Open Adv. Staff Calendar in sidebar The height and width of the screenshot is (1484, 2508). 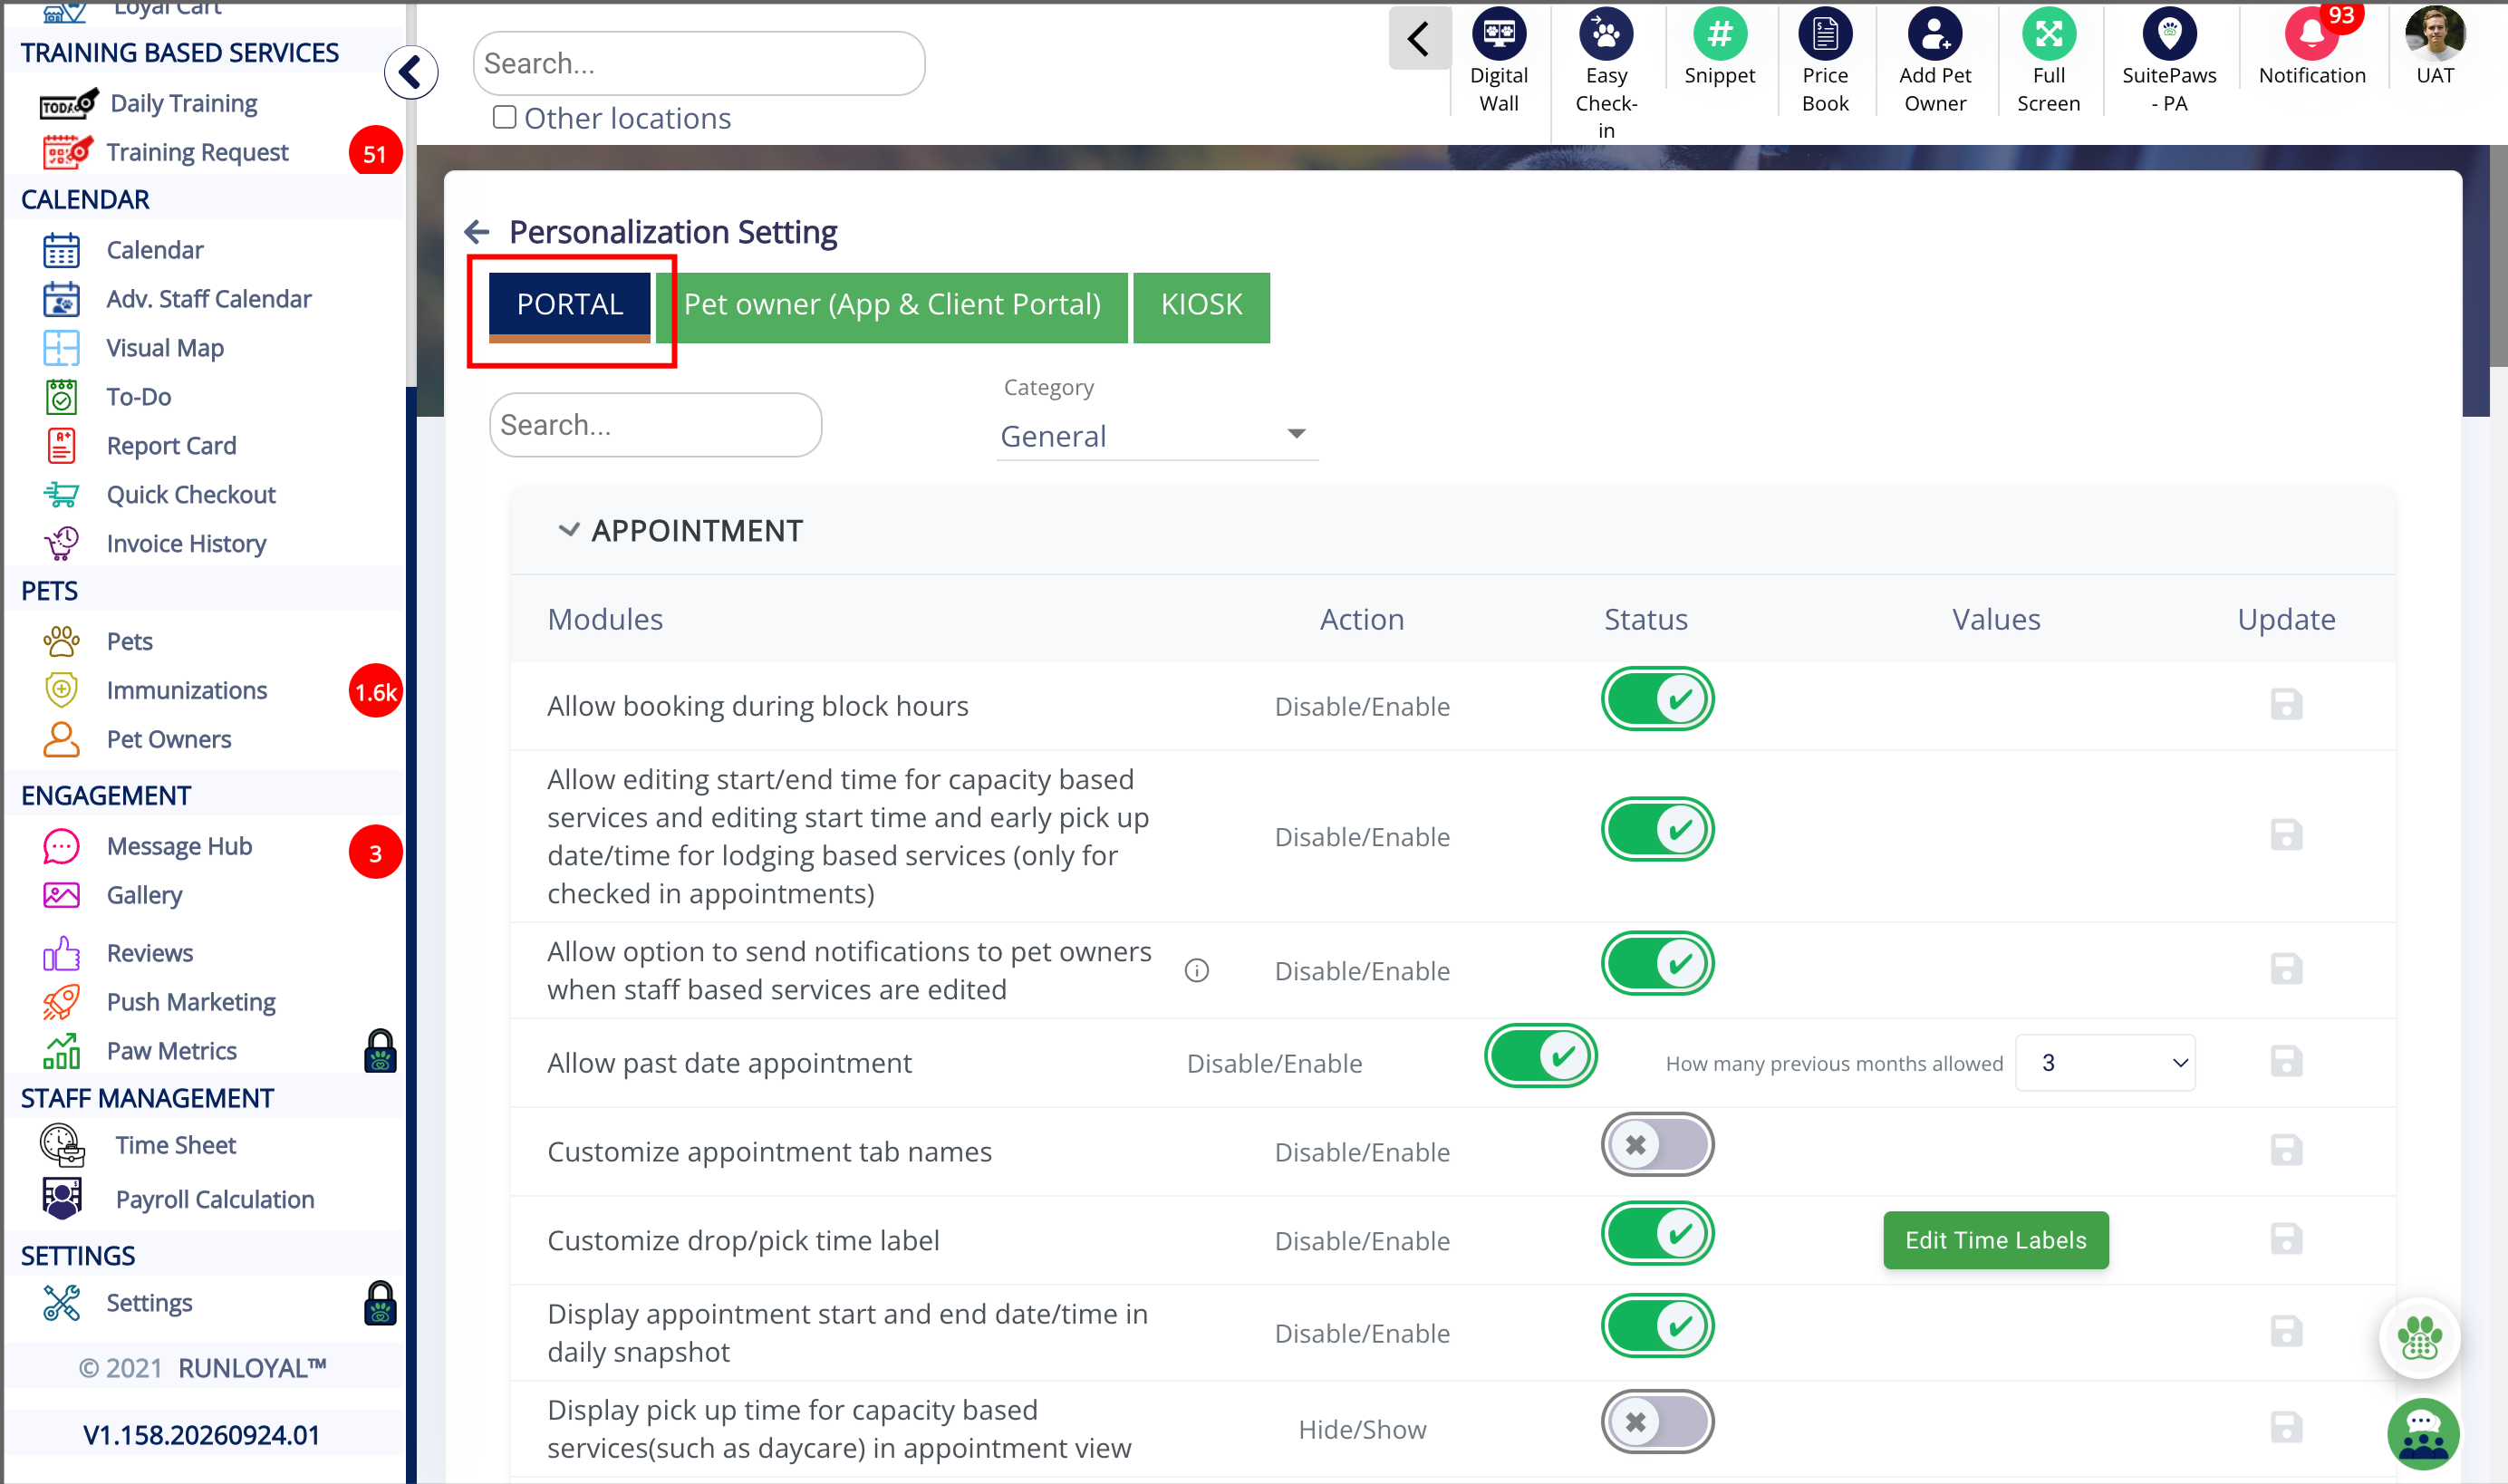(x=209, y=299)
